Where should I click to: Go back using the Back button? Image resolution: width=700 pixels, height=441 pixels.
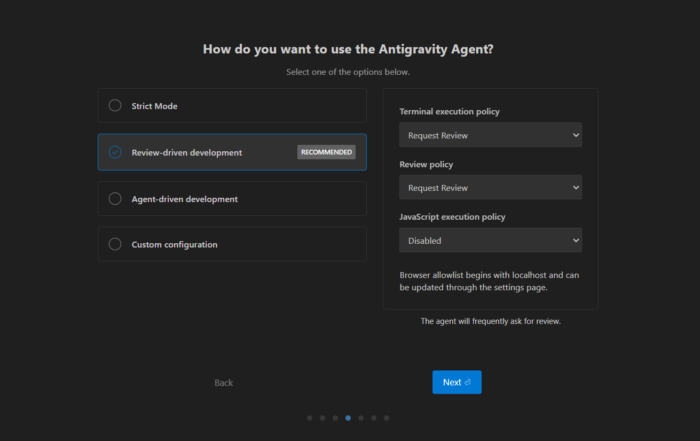[x=224, y=383]
